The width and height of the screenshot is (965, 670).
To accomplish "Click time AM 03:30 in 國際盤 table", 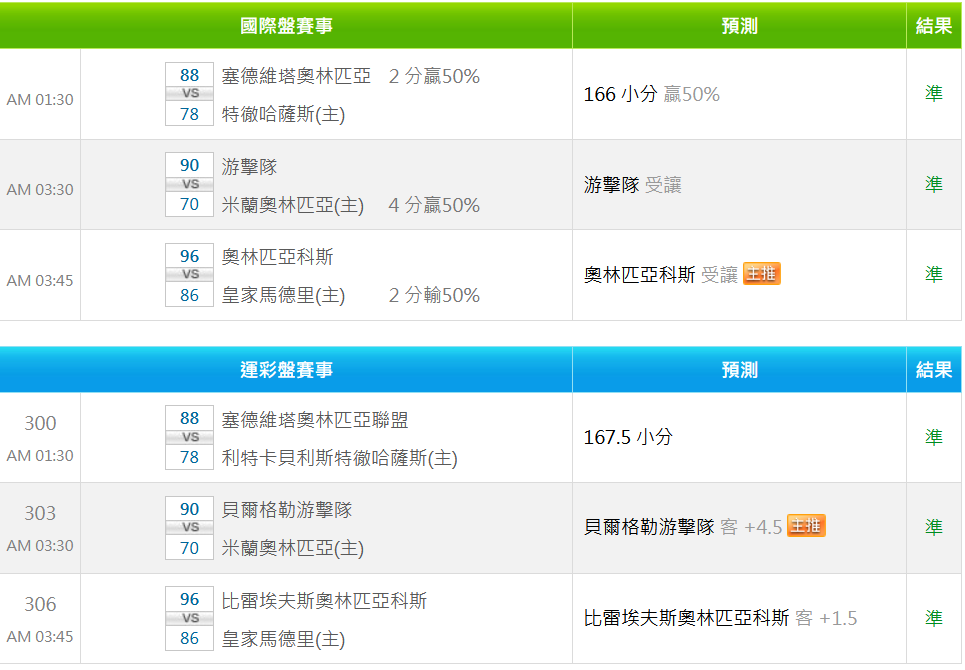I will coord(40,189).
